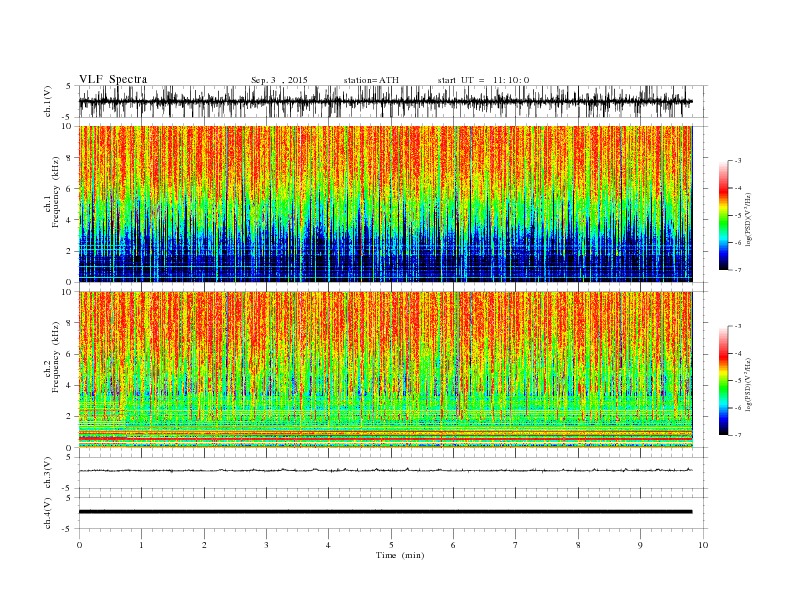
Task: Click the x-axis tick label "6"
Action: click(x=454, y=545)
